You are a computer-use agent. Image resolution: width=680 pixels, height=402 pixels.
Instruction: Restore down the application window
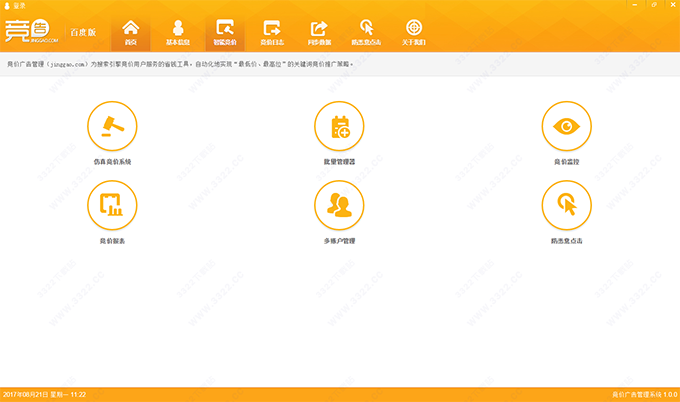point(654,4)
